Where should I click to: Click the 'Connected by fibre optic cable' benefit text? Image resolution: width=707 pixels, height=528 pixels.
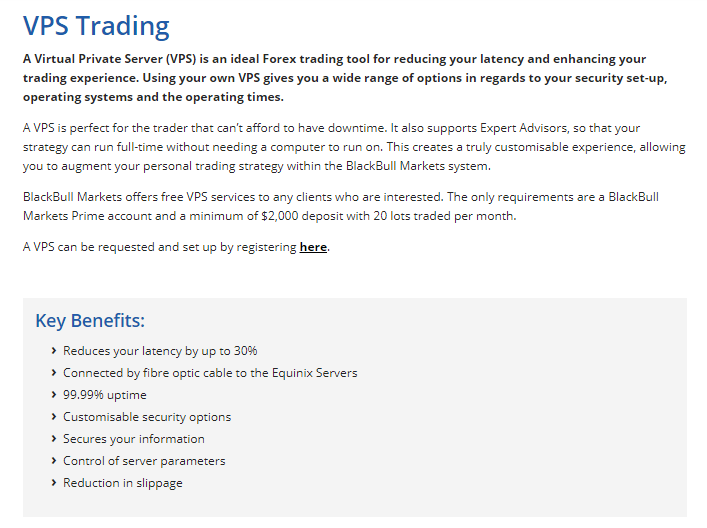coord(210,373)
